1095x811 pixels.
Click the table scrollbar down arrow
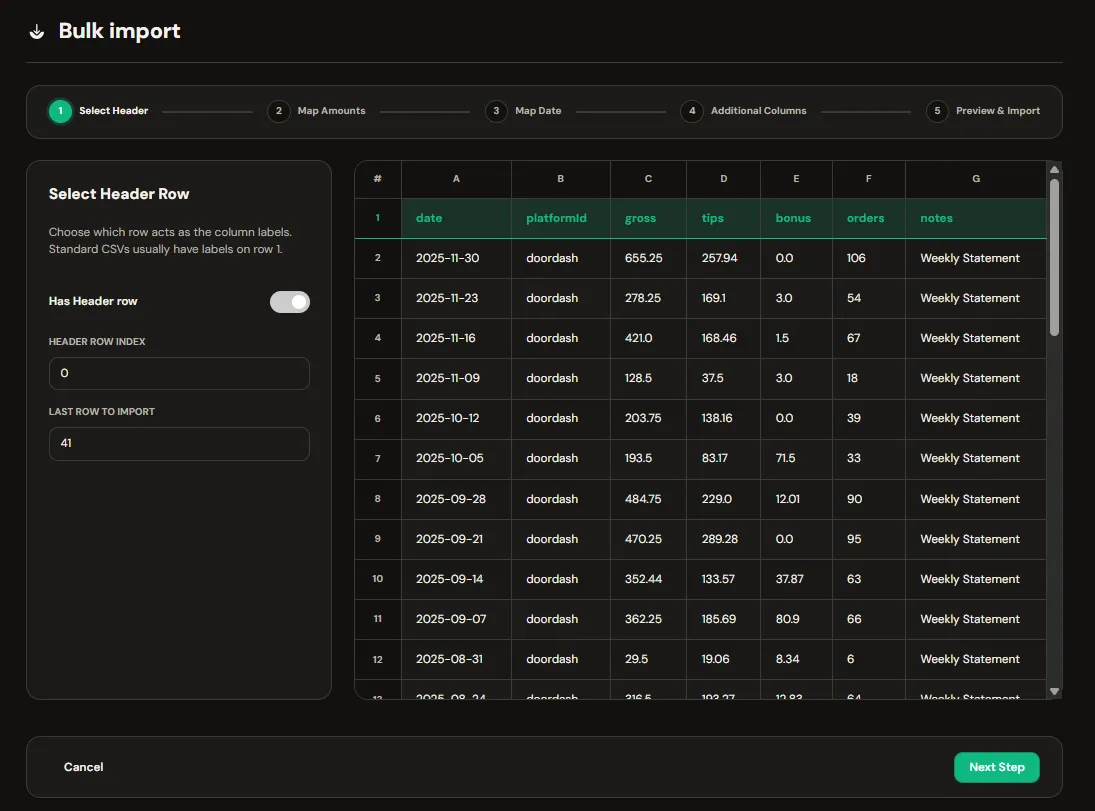pyautogui.click(x=1054, y=692)
